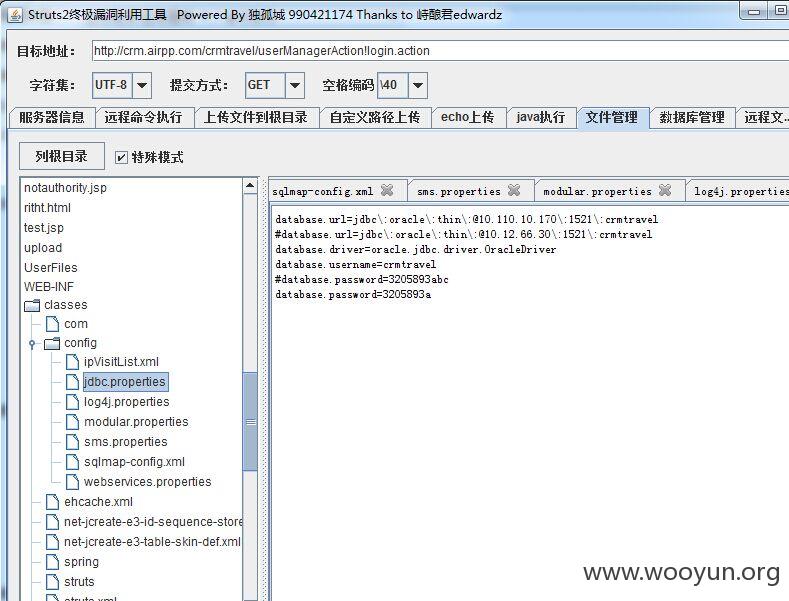The width and height of the screenshot is (789, 601).
Task: Click icon beside net-jcreate-e3-table-skin-def.xml
Action: point(52,542)
